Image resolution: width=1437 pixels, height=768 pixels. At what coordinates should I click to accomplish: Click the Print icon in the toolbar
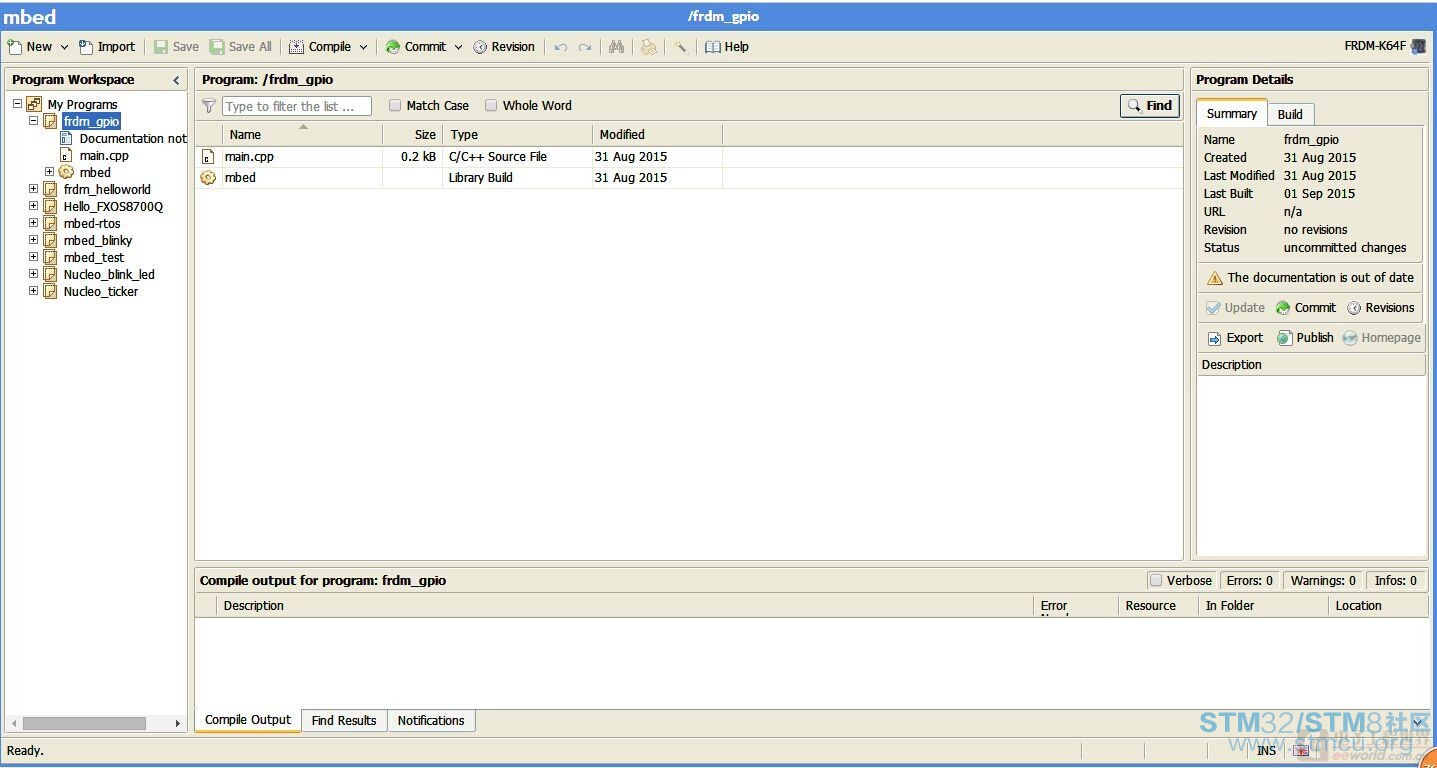pos(649,47)
